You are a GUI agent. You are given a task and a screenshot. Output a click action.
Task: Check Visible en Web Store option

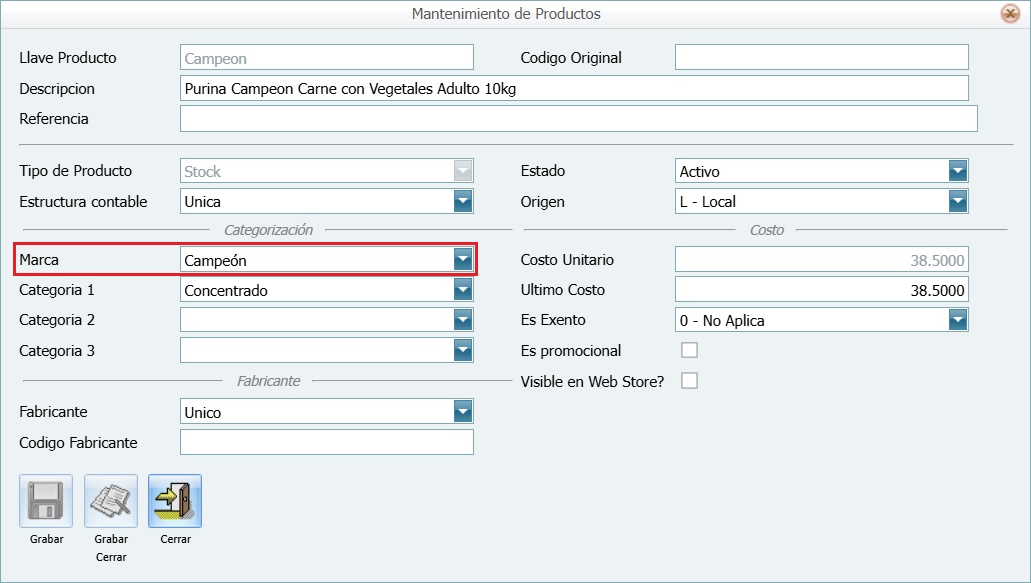tap(689, 381)
